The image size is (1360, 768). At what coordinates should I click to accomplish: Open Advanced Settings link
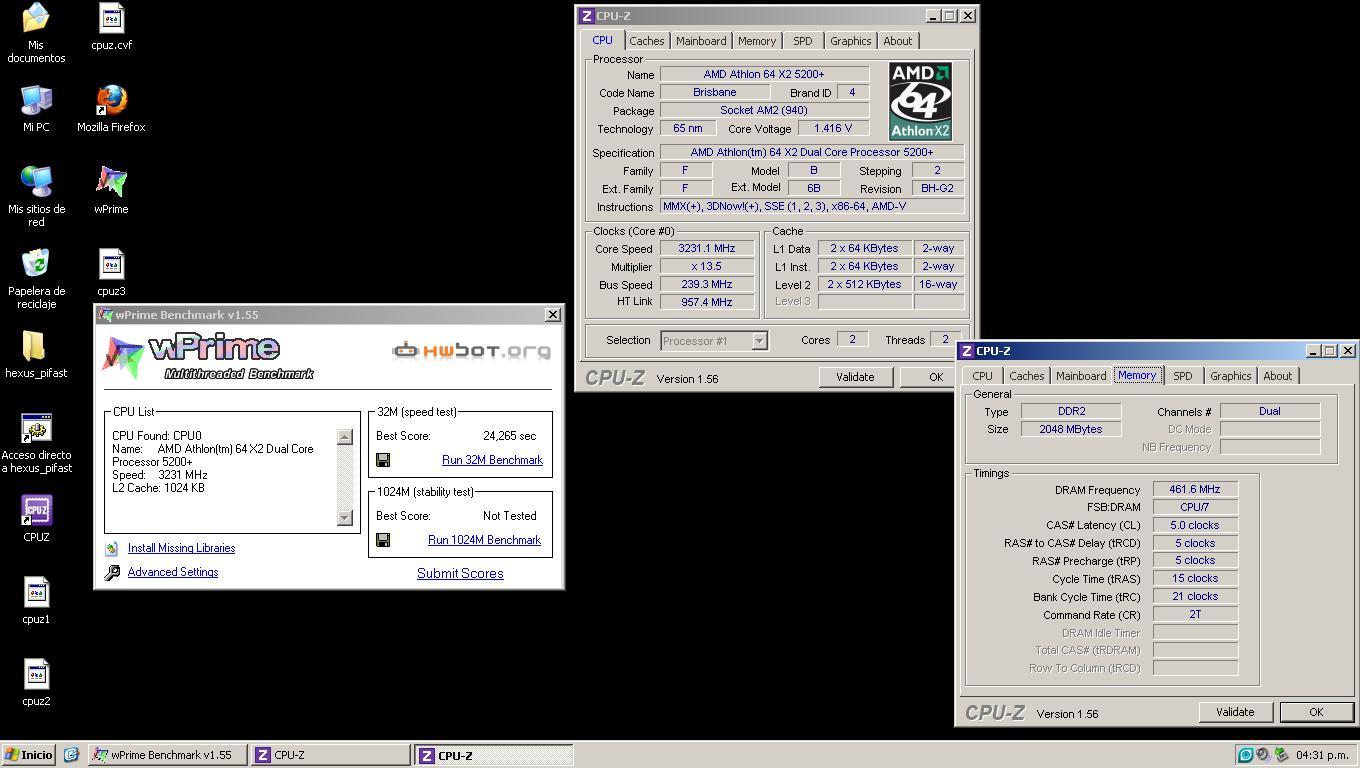coord(173,572)
